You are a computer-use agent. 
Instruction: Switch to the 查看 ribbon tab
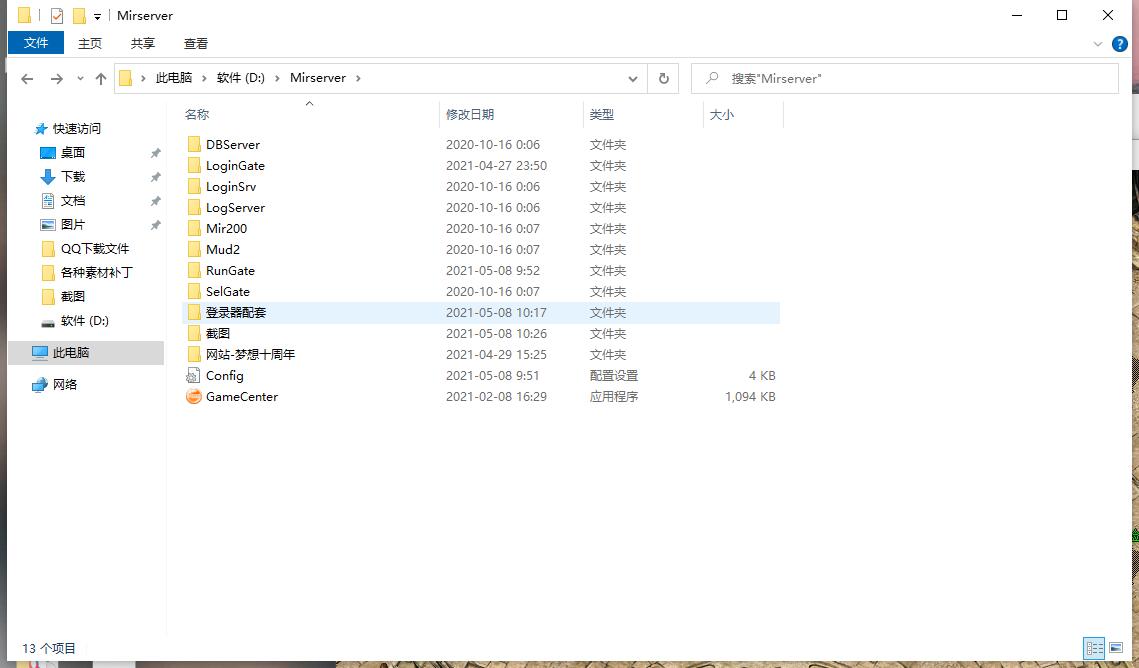(196, 43)
